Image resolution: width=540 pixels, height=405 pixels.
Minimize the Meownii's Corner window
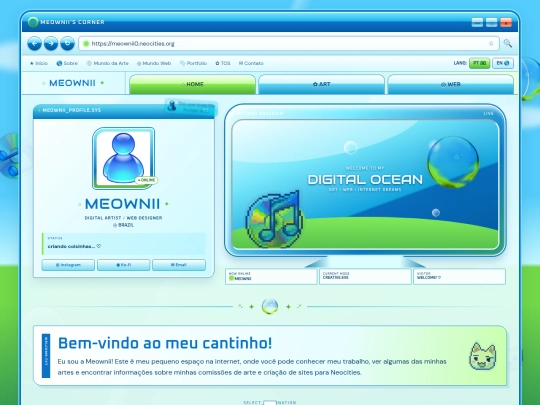coord(477,22)
